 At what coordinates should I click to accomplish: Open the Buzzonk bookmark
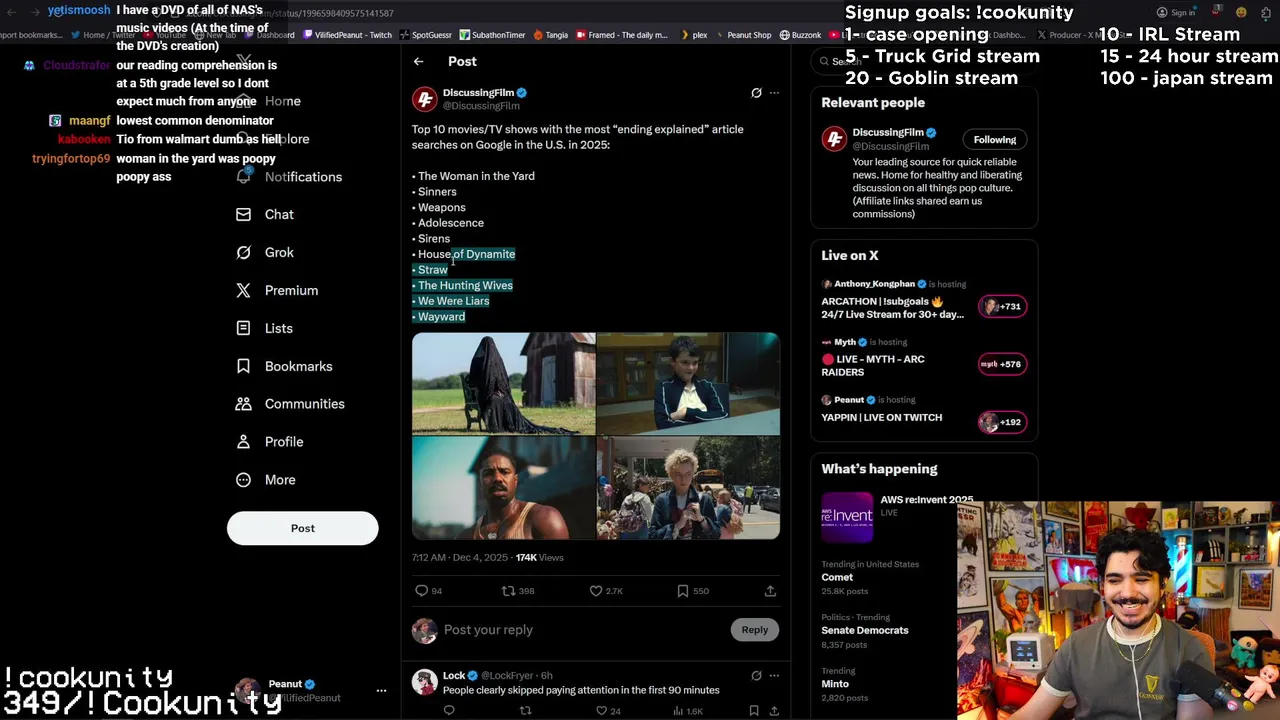800,35
